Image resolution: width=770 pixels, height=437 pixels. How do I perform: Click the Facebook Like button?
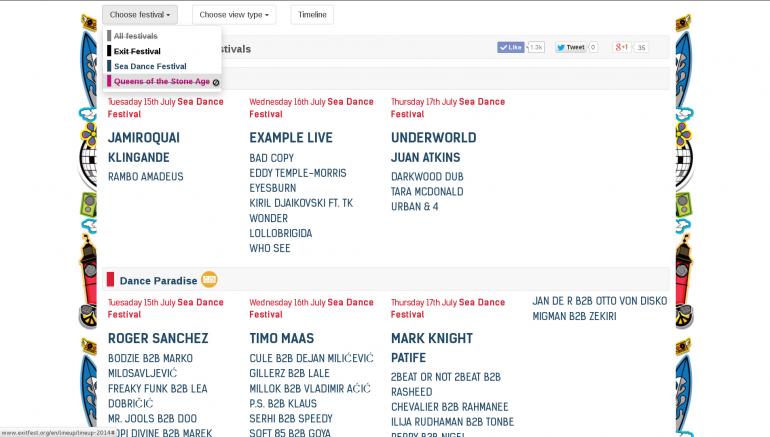coord(510,47)
